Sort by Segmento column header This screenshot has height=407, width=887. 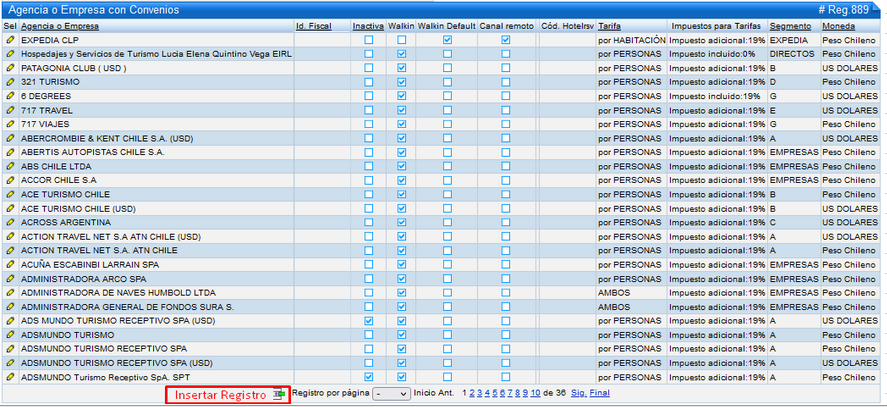[790, 26]
